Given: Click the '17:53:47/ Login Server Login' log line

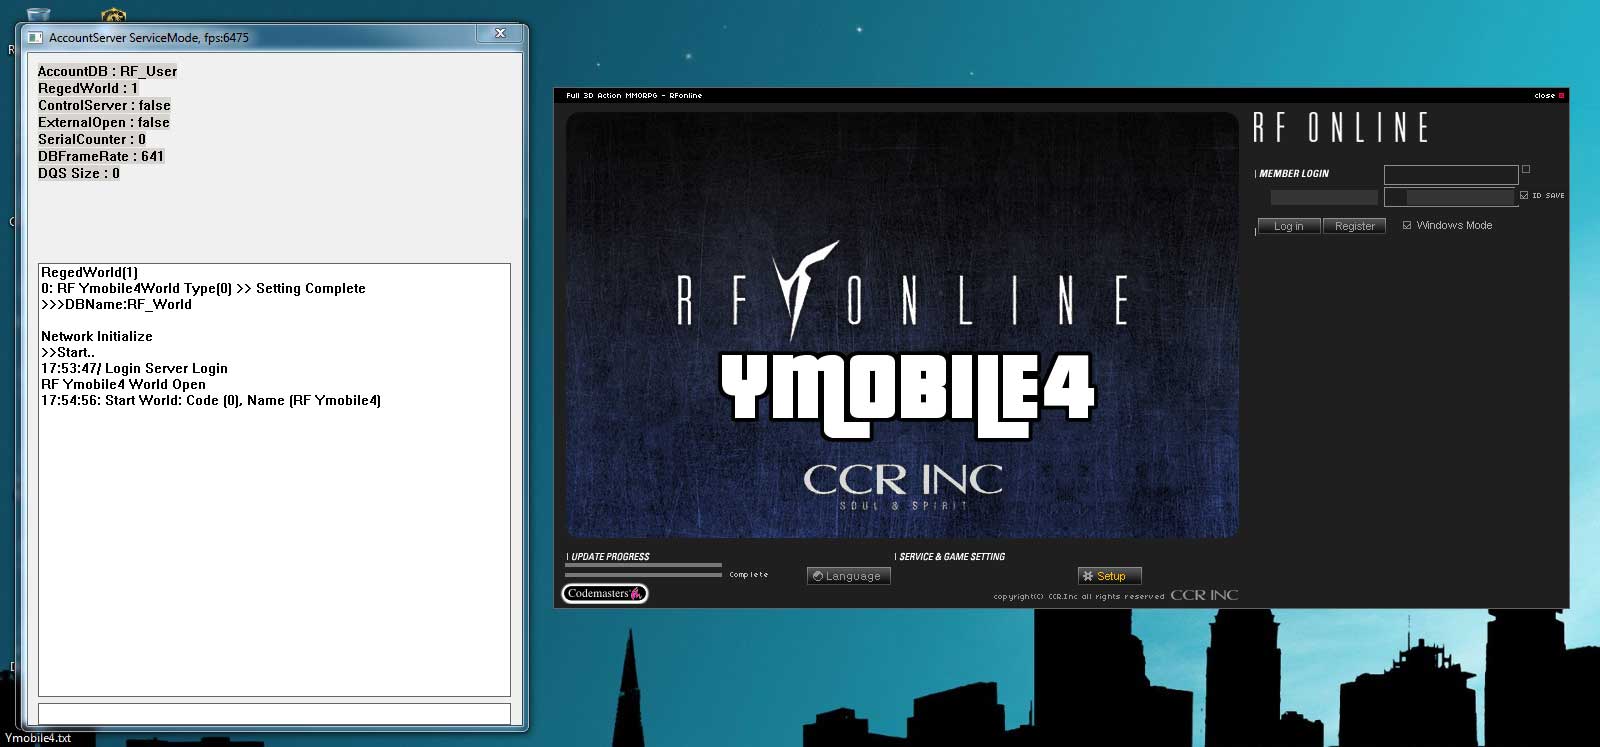Looking at the screenshot, I should click(134, 368).
